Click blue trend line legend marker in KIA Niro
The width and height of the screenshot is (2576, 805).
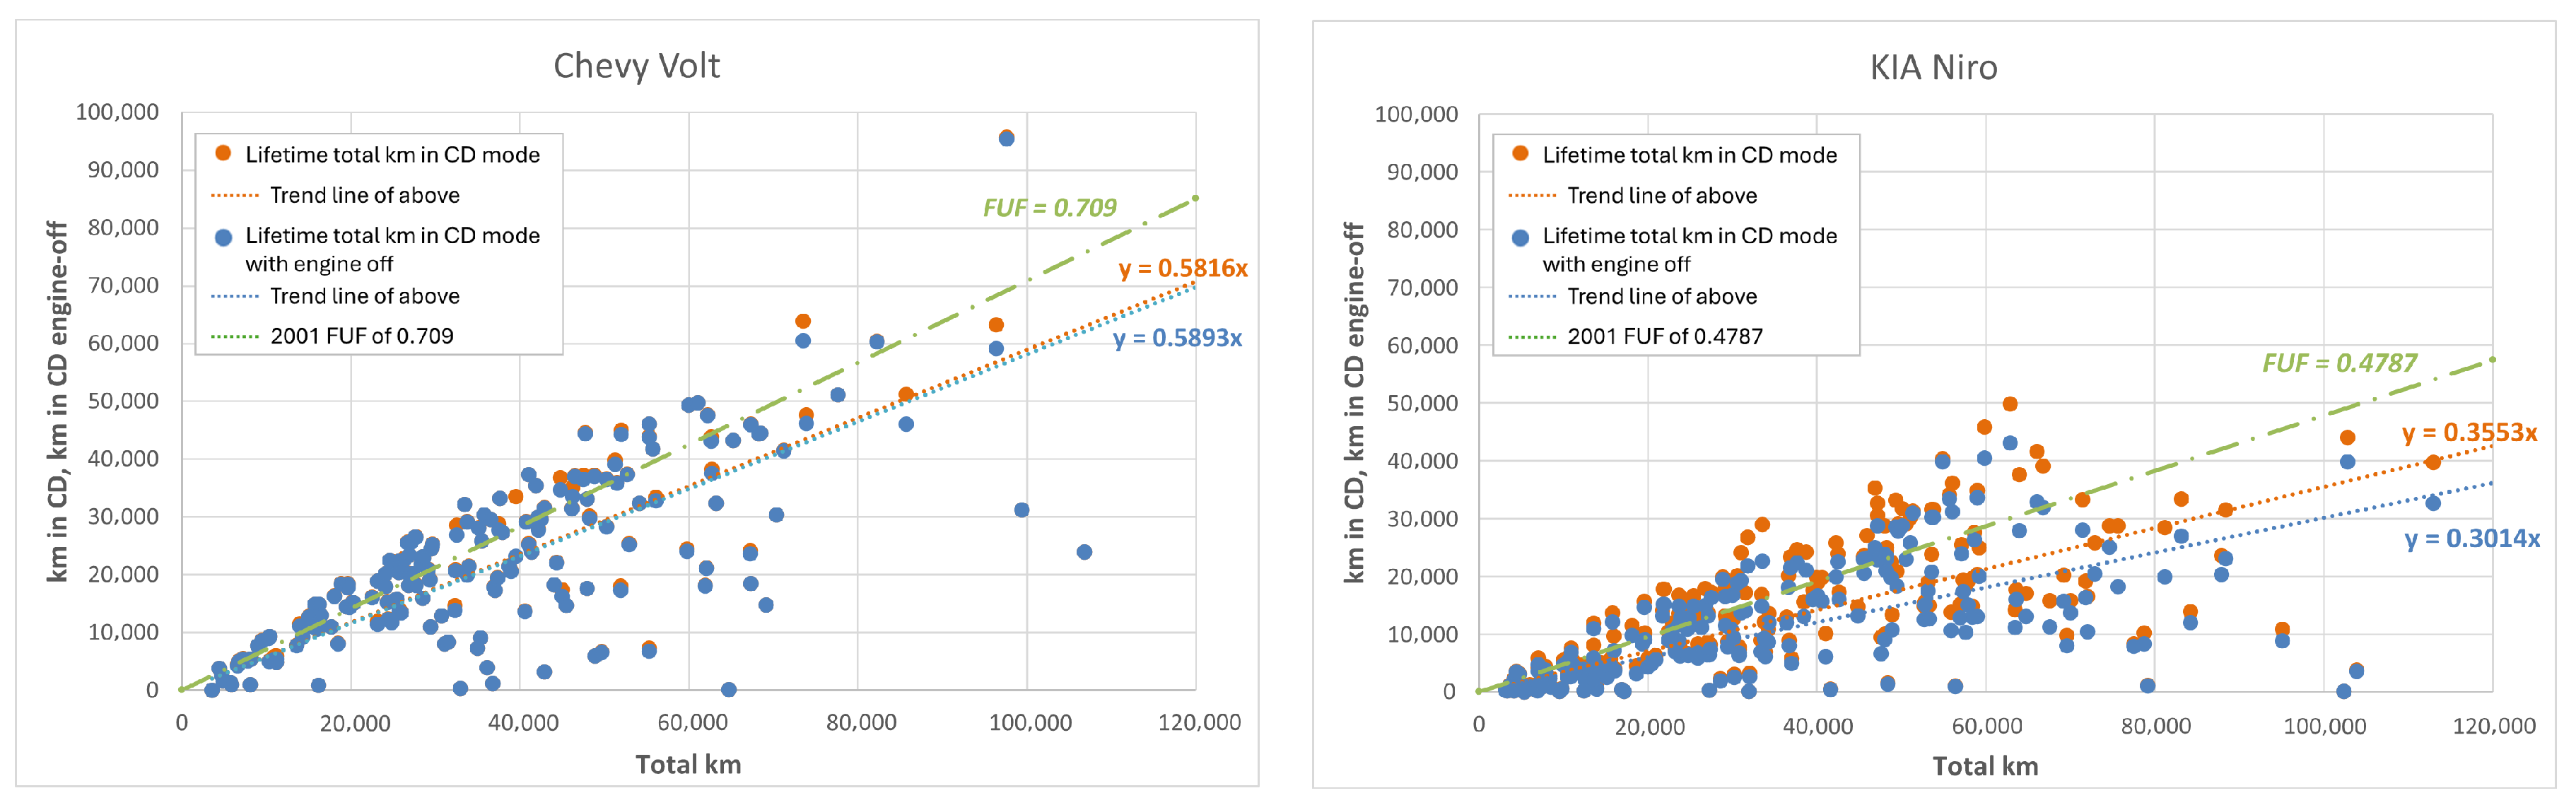point(1532,296)
